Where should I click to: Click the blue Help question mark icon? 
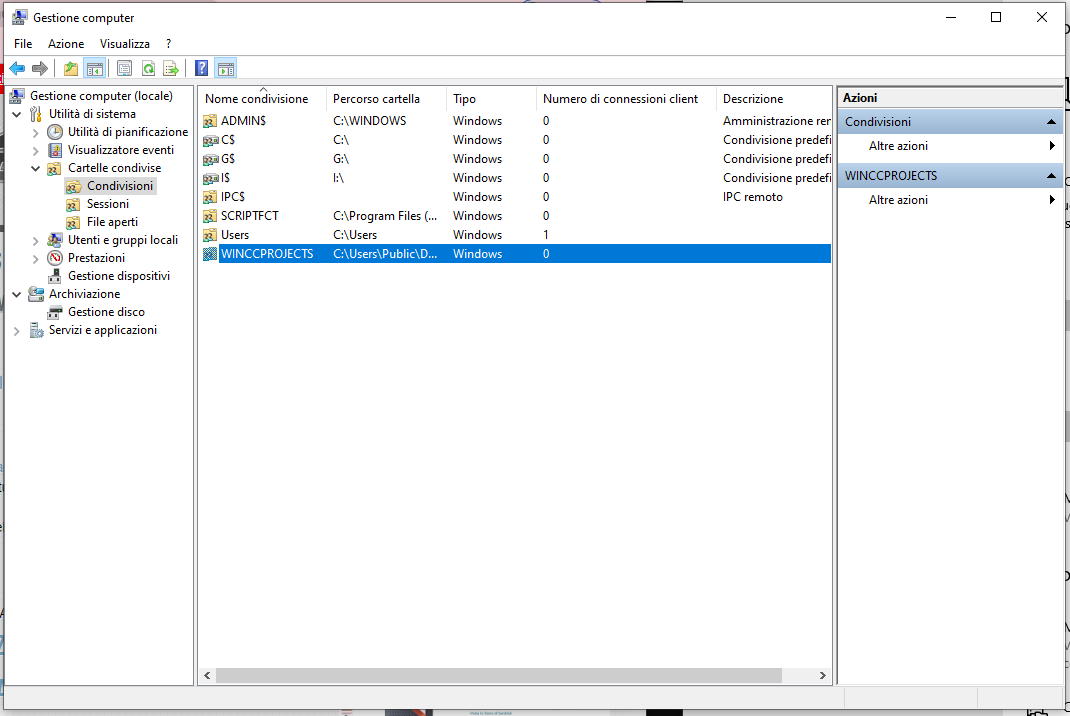[201, 68]
